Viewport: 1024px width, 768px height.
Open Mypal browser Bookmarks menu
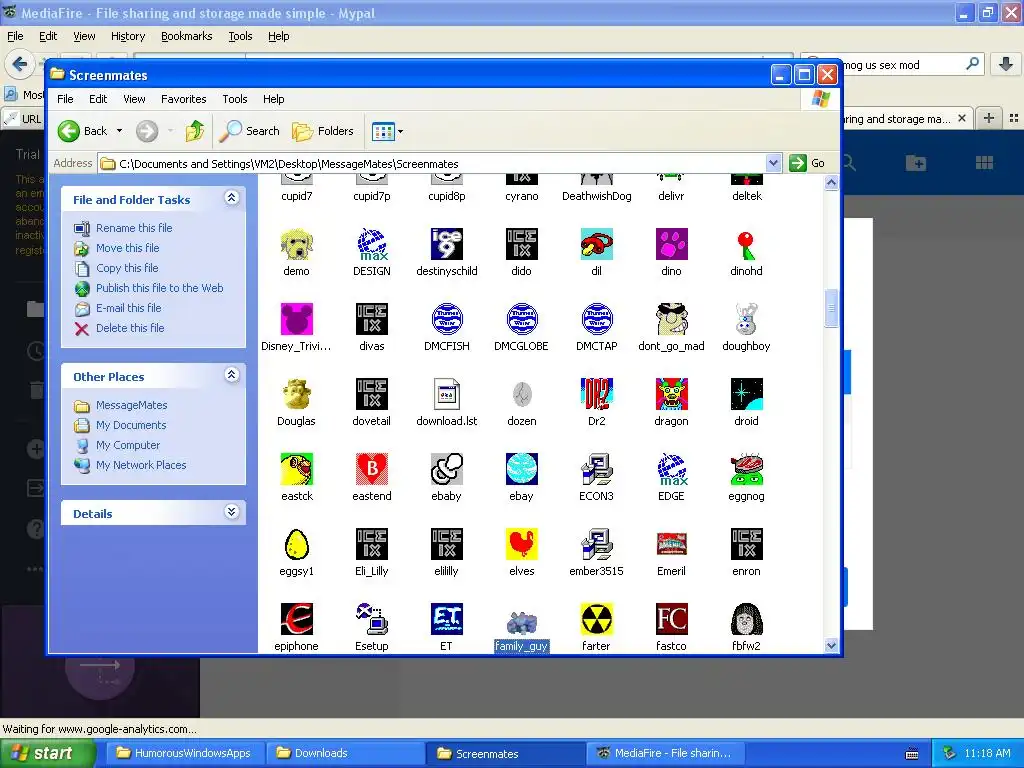coord(186,37)
